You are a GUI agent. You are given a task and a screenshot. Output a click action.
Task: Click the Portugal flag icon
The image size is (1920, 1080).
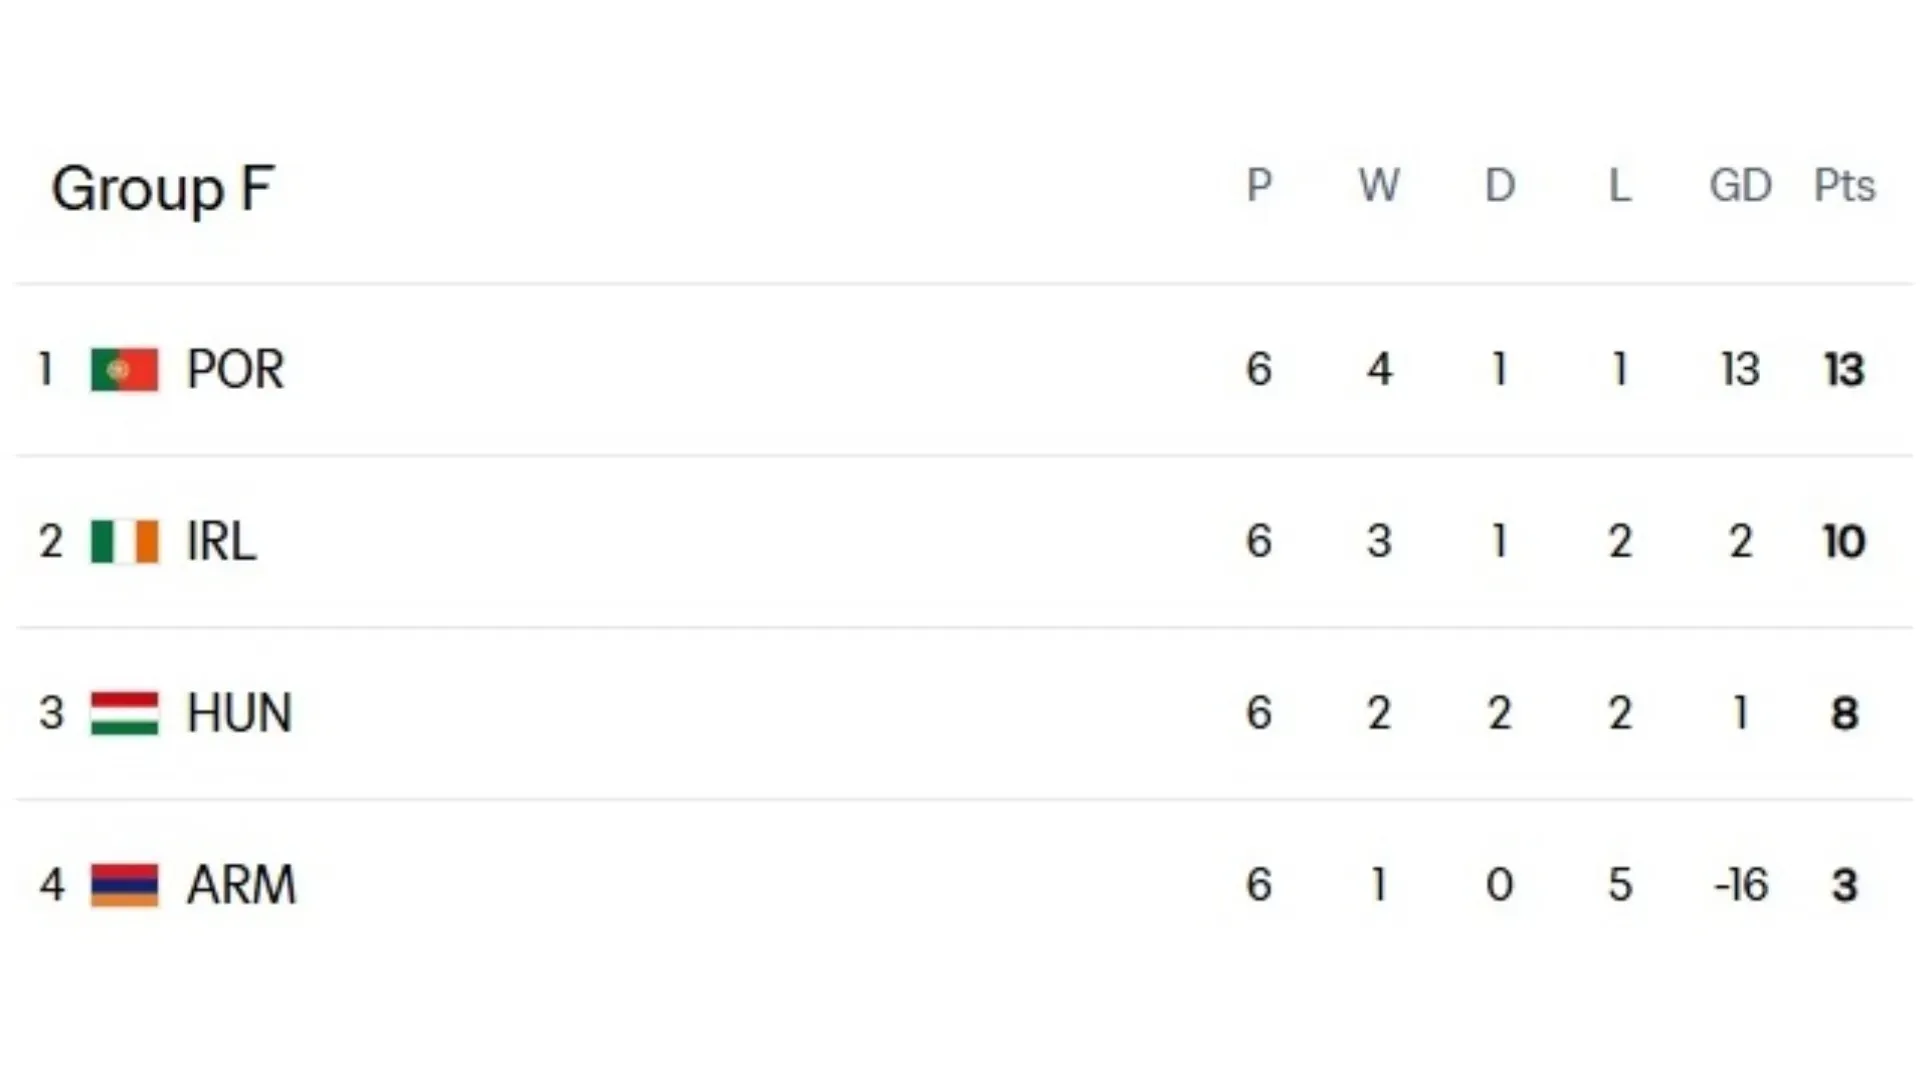(124, 369)
